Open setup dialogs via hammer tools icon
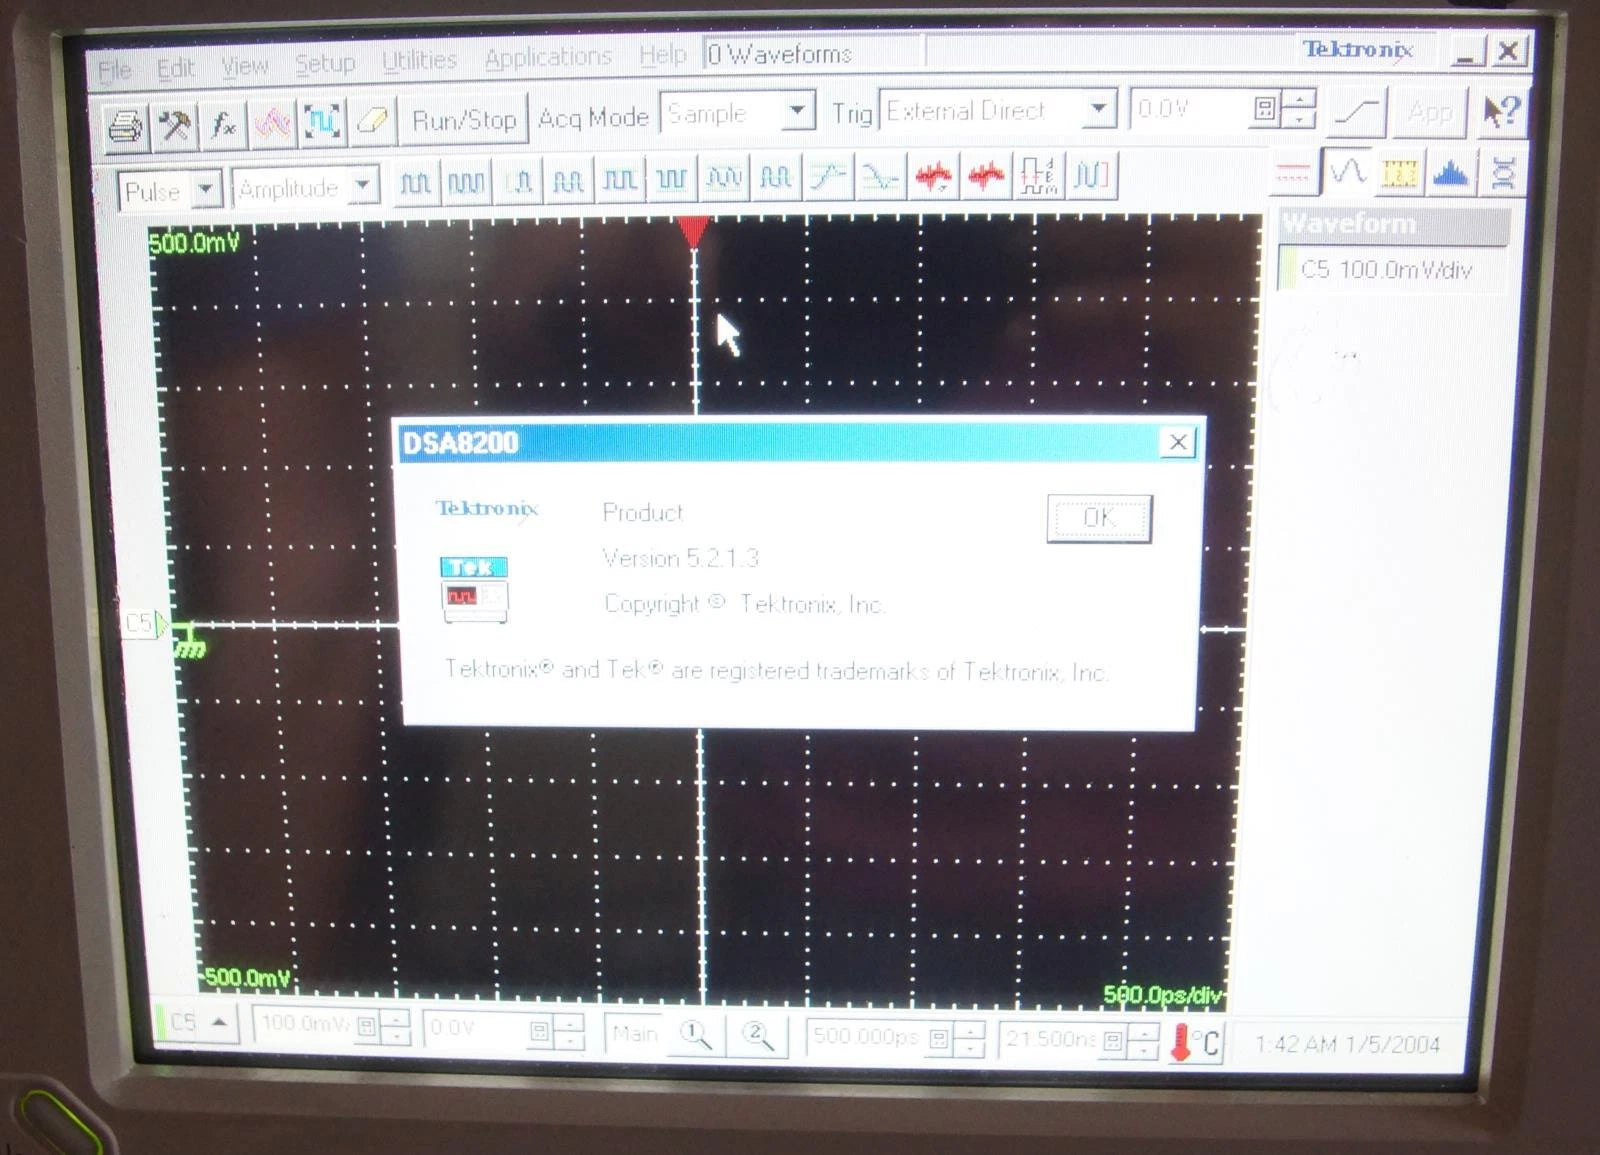1600x1155 pixels. coord(174,125)
